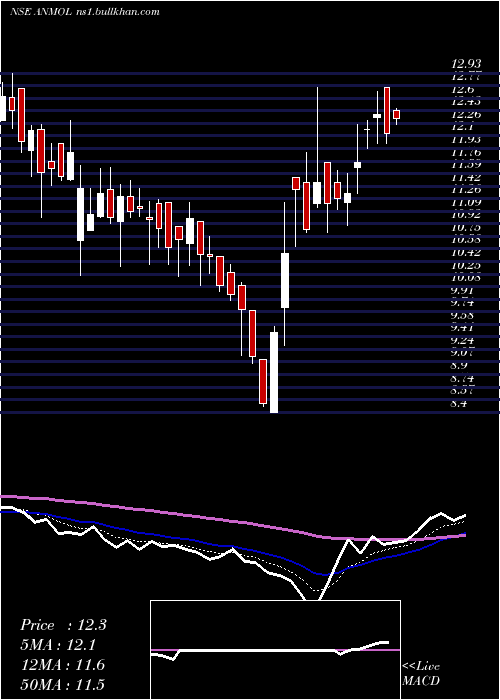Click the 9.91 price axis label
The width and height of the screenshot is (500, 700).
pyautogui.click(x=462, y=290)
